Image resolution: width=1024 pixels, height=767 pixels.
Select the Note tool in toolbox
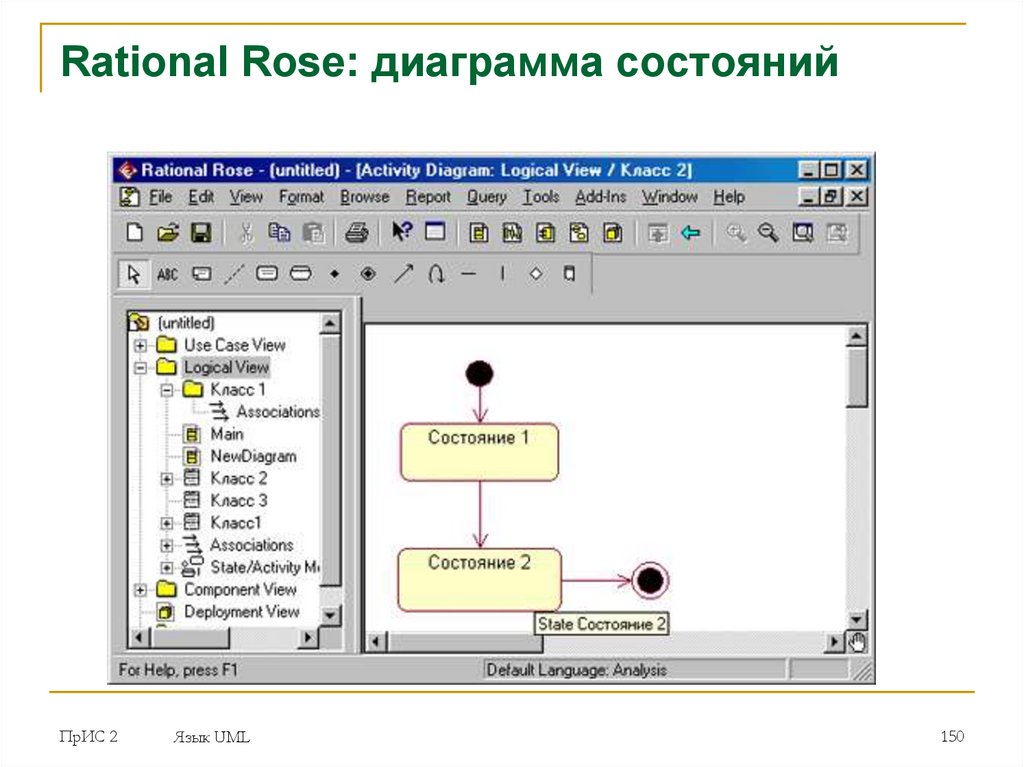[201, 274]
